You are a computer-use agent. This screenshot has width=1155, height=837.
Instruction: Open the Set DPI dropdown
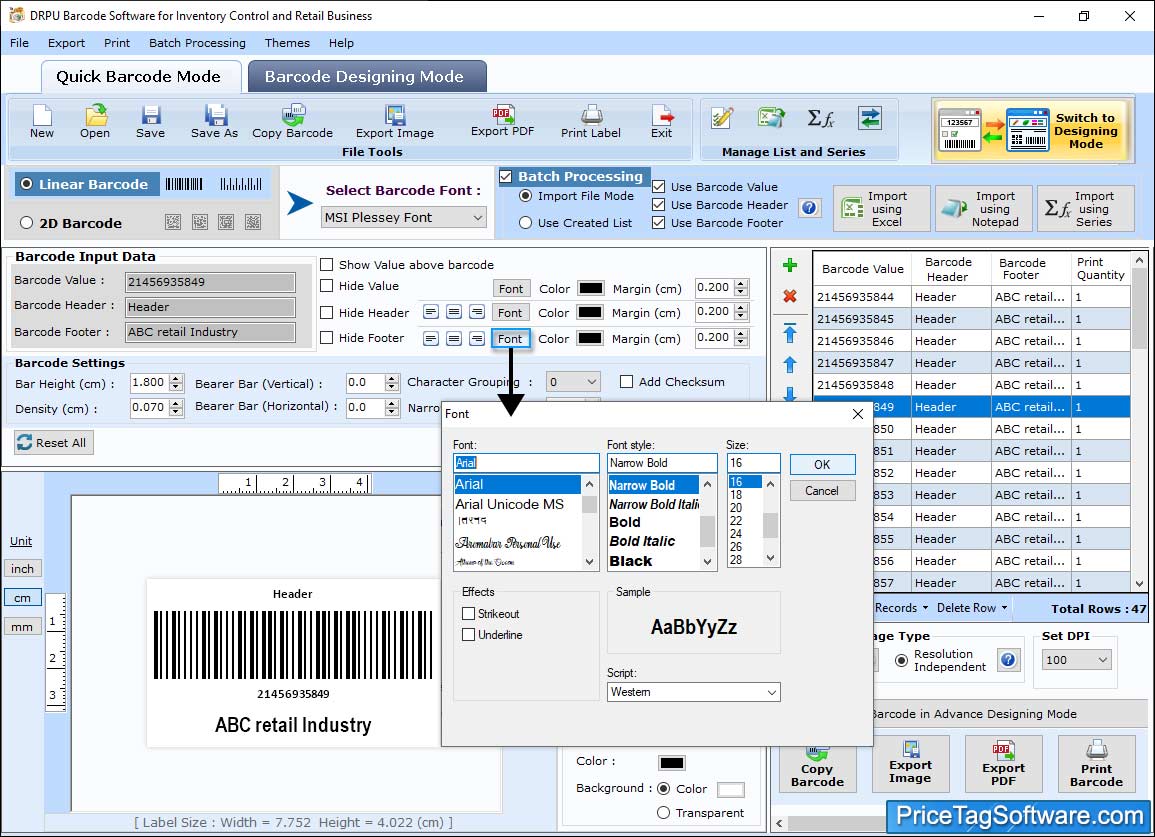pyautogui.click(x=1076, y=659)
